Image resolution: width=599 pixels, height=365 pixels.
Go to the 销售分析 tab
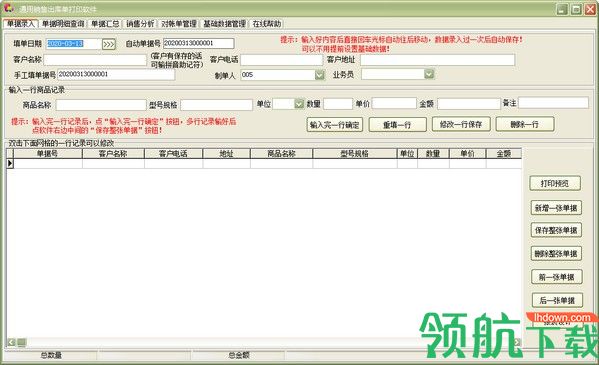click(x=140, y=24)
